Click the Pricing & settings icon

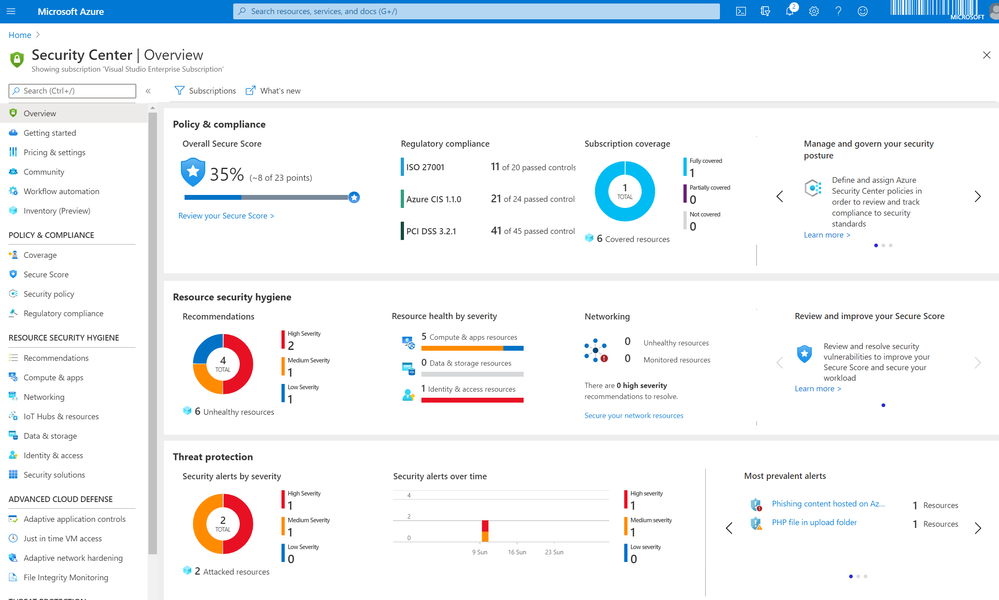click(x=13, y=152)
